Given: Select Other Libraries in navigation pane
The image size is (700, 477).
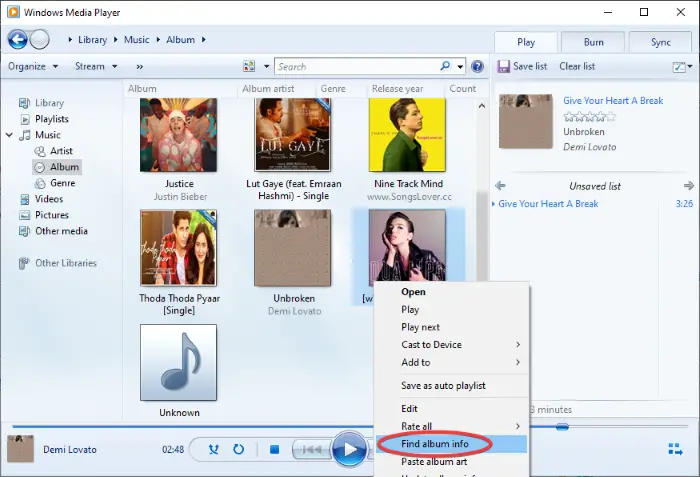Looking at the screenshot, I should point(66,263).
